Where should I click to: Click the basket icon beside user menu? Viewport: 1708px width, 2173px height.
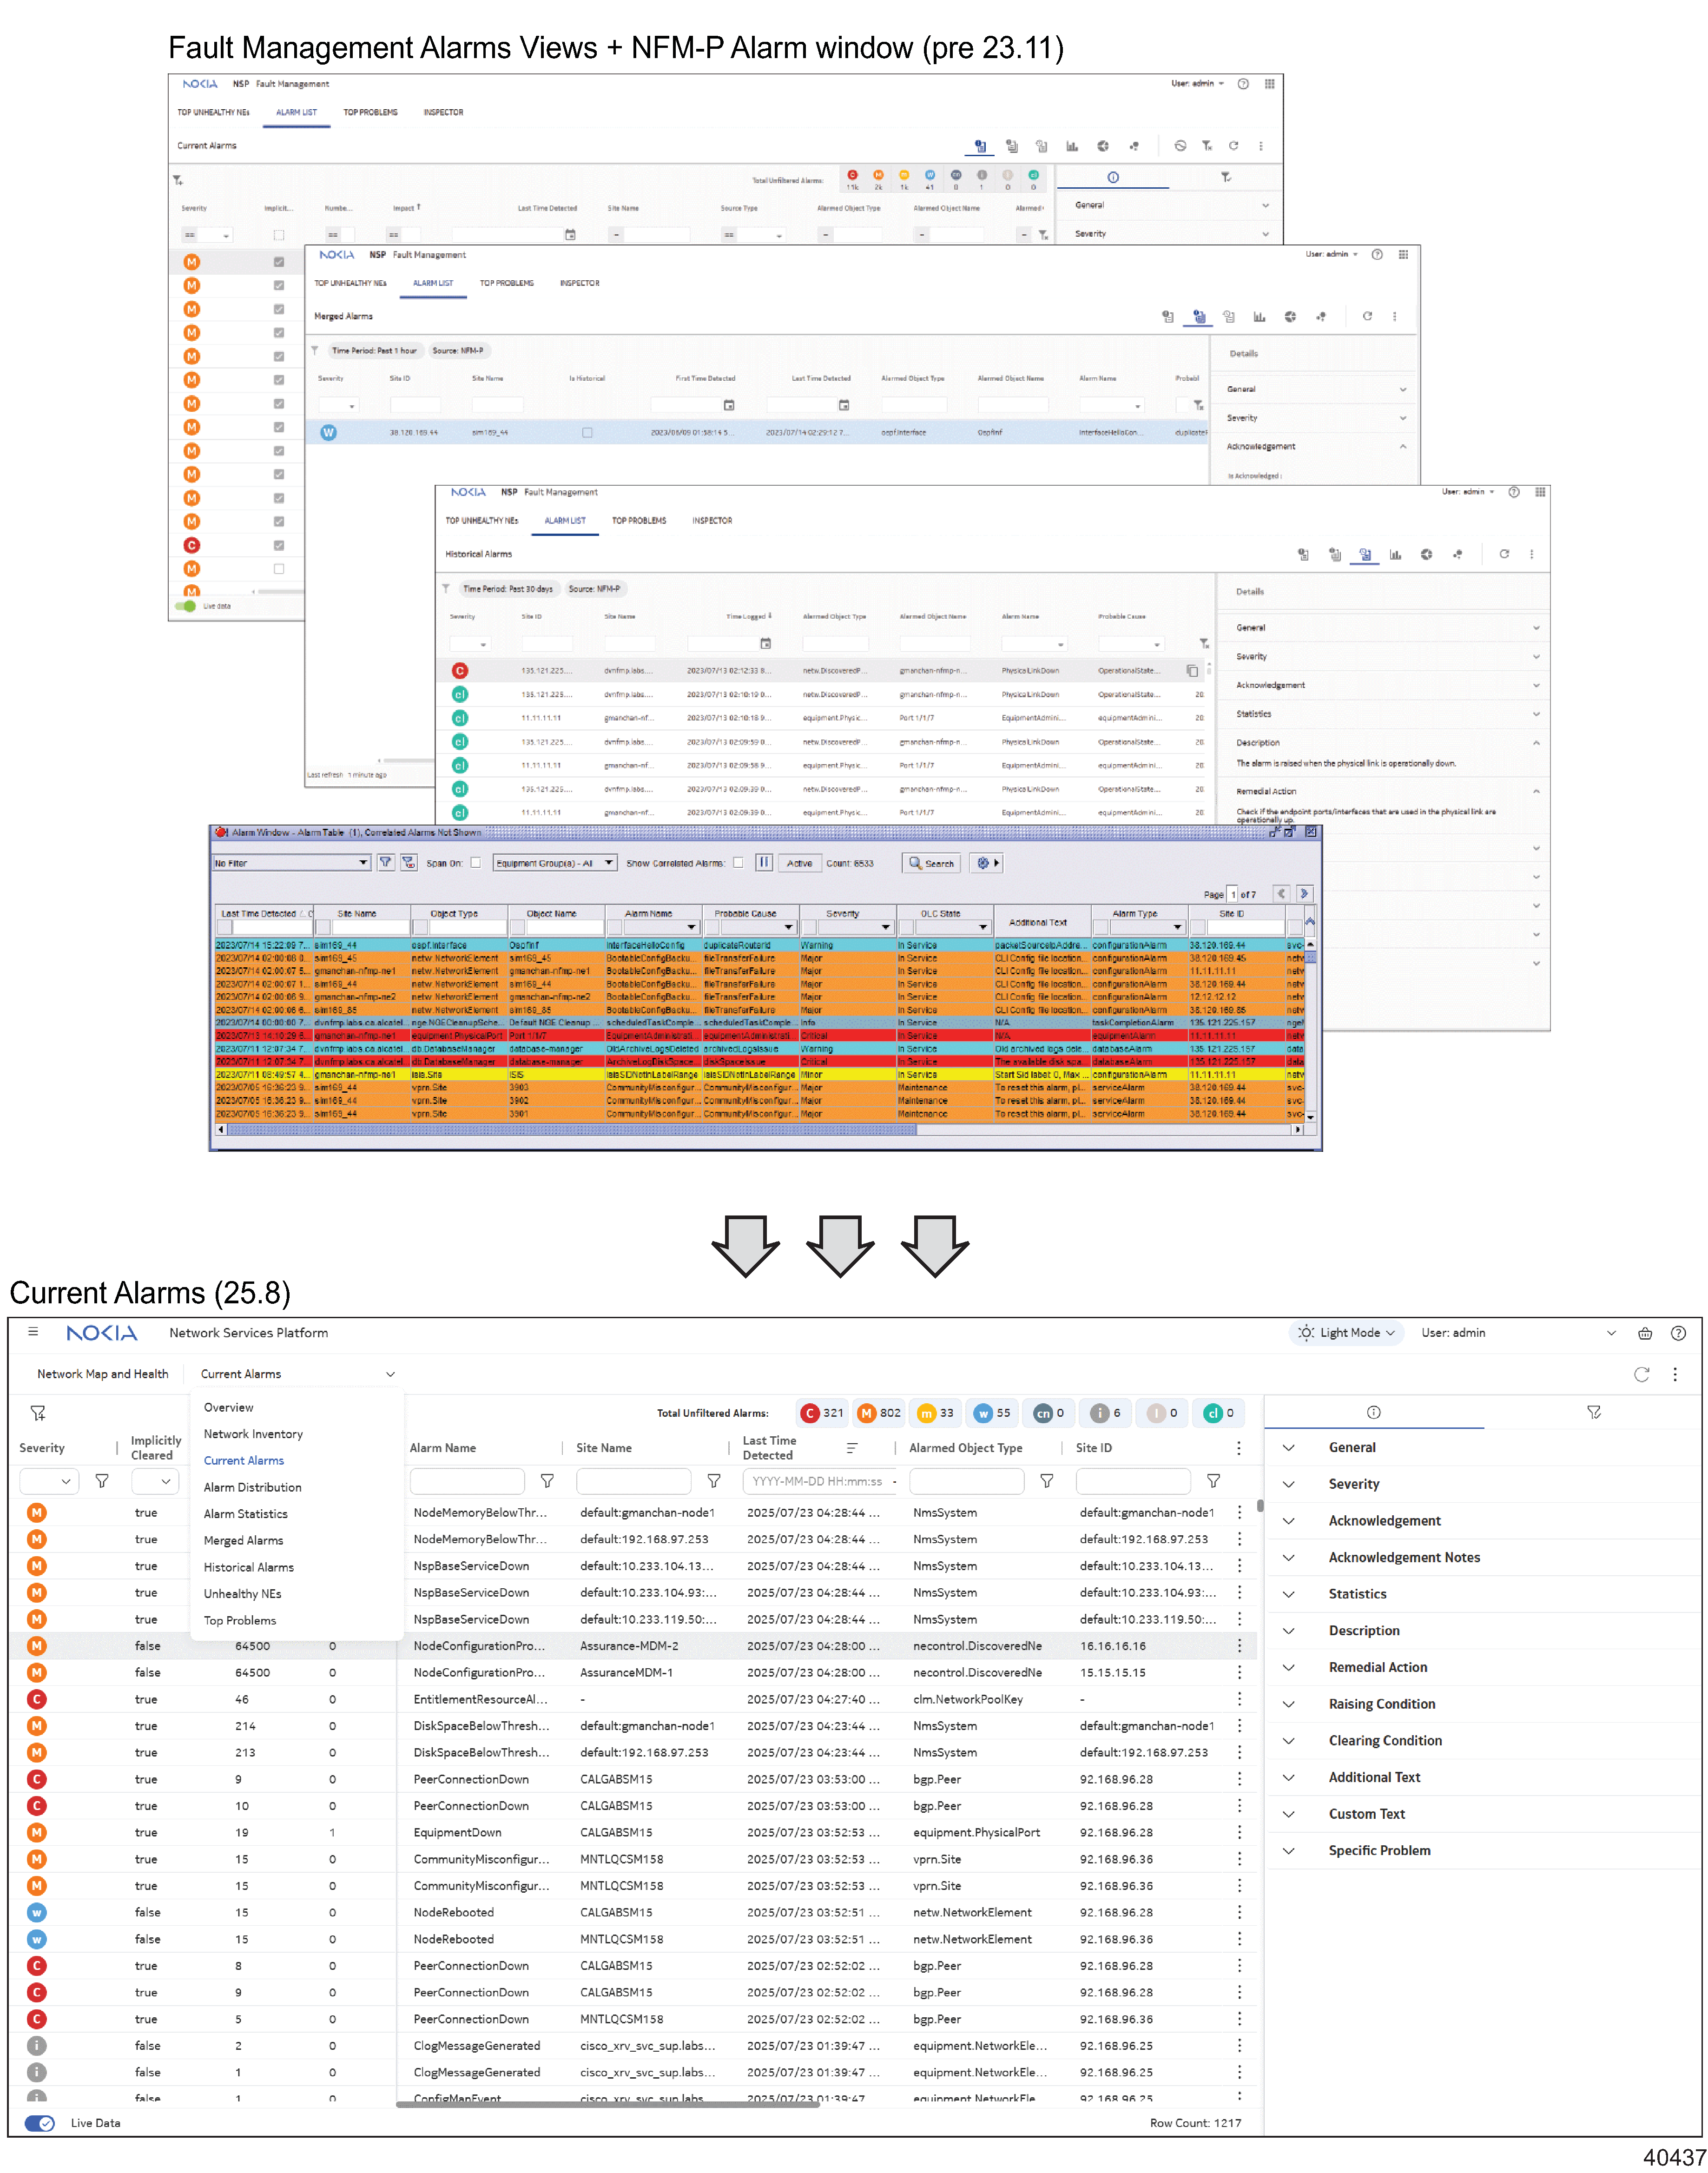(x=1645, y=1333)
